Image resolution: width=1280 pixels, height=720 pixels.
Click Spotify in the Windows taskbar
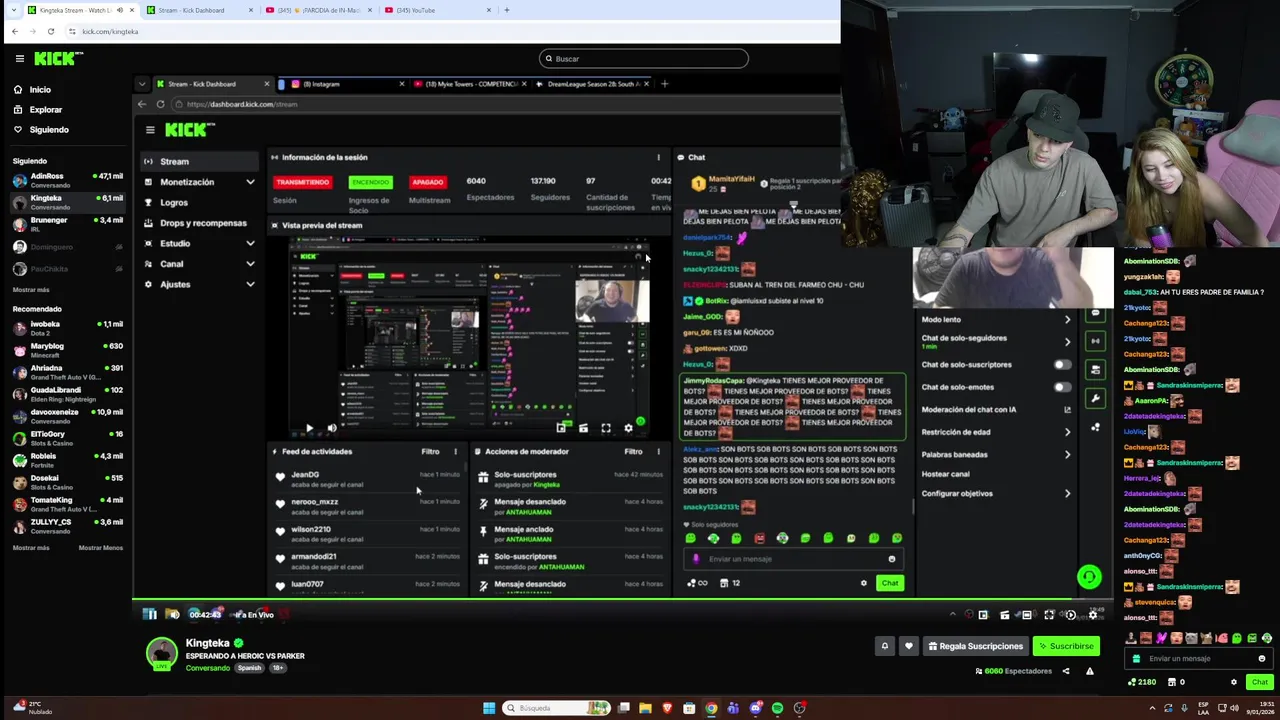pyautogui.click(x=777, y=708)
